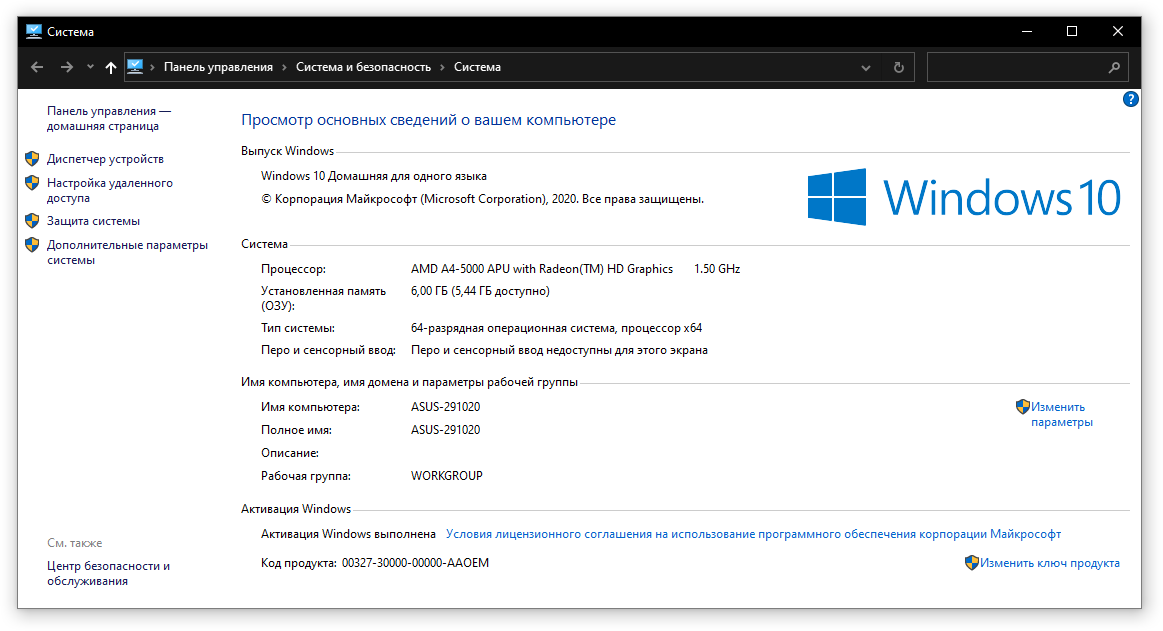1163x631 pixels.
Task: Open Защита системы link
Action: [x=93, y=221]
